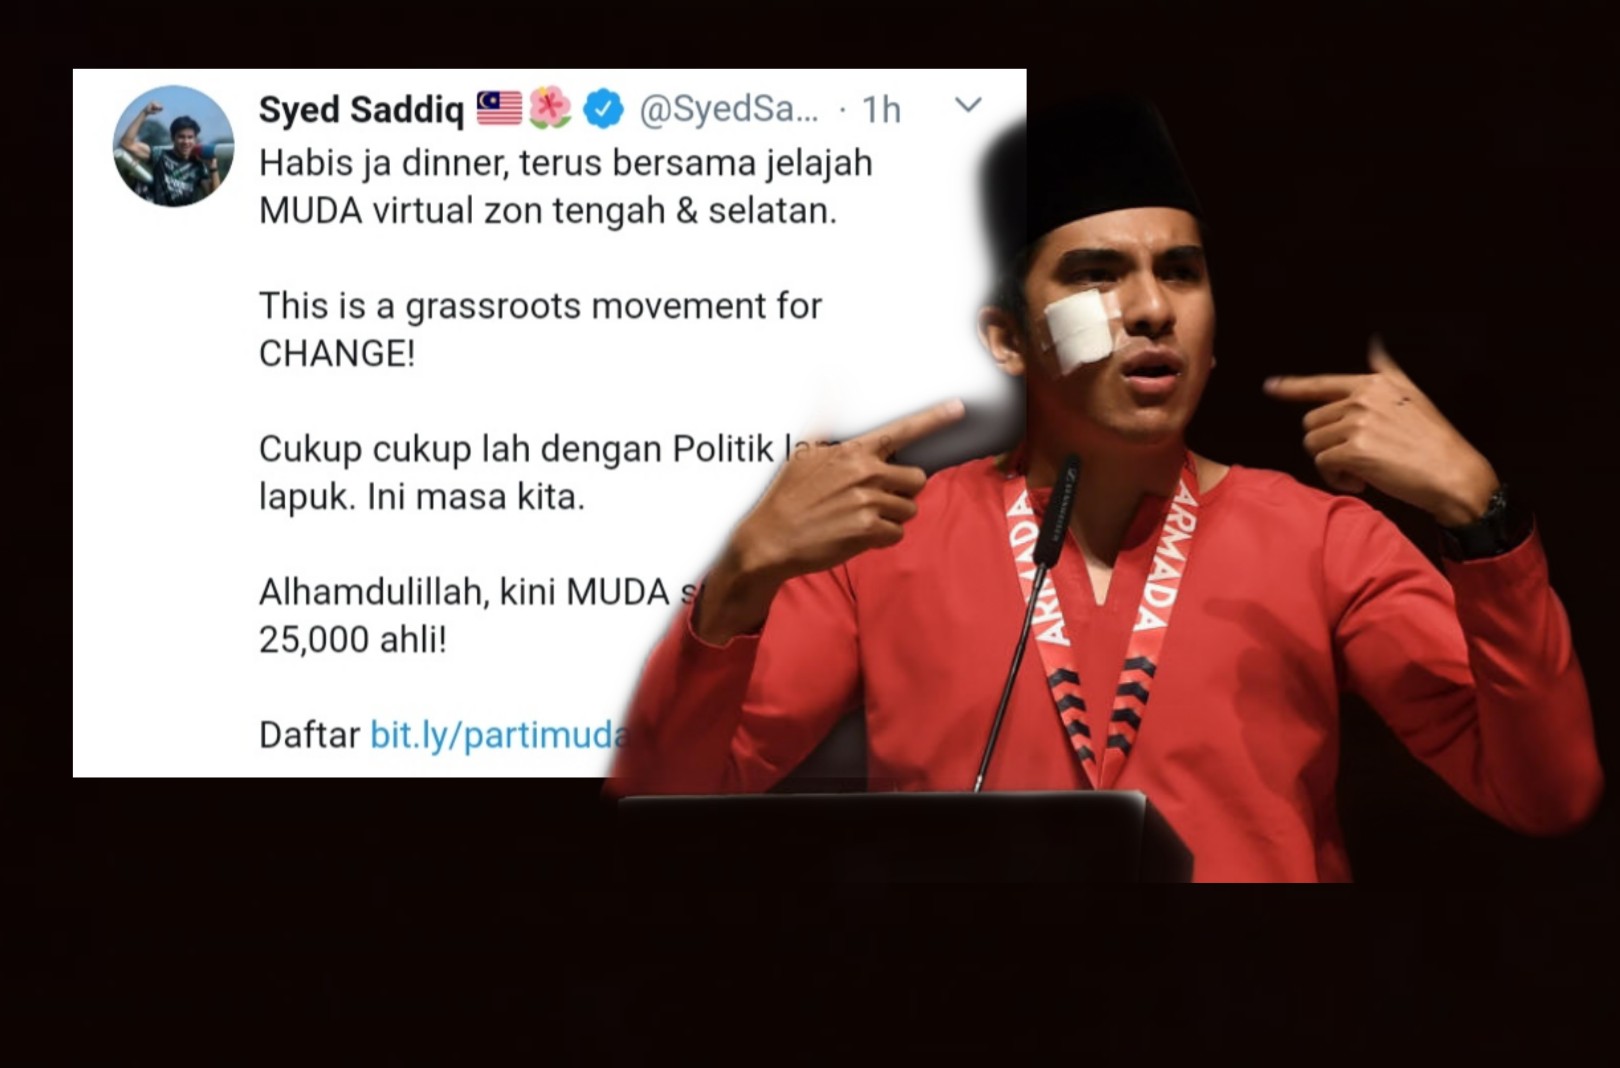The height and width of the screenshot is (1068, 1620).
Task: Open the tweet author's profile avatar
Action: 173,146
